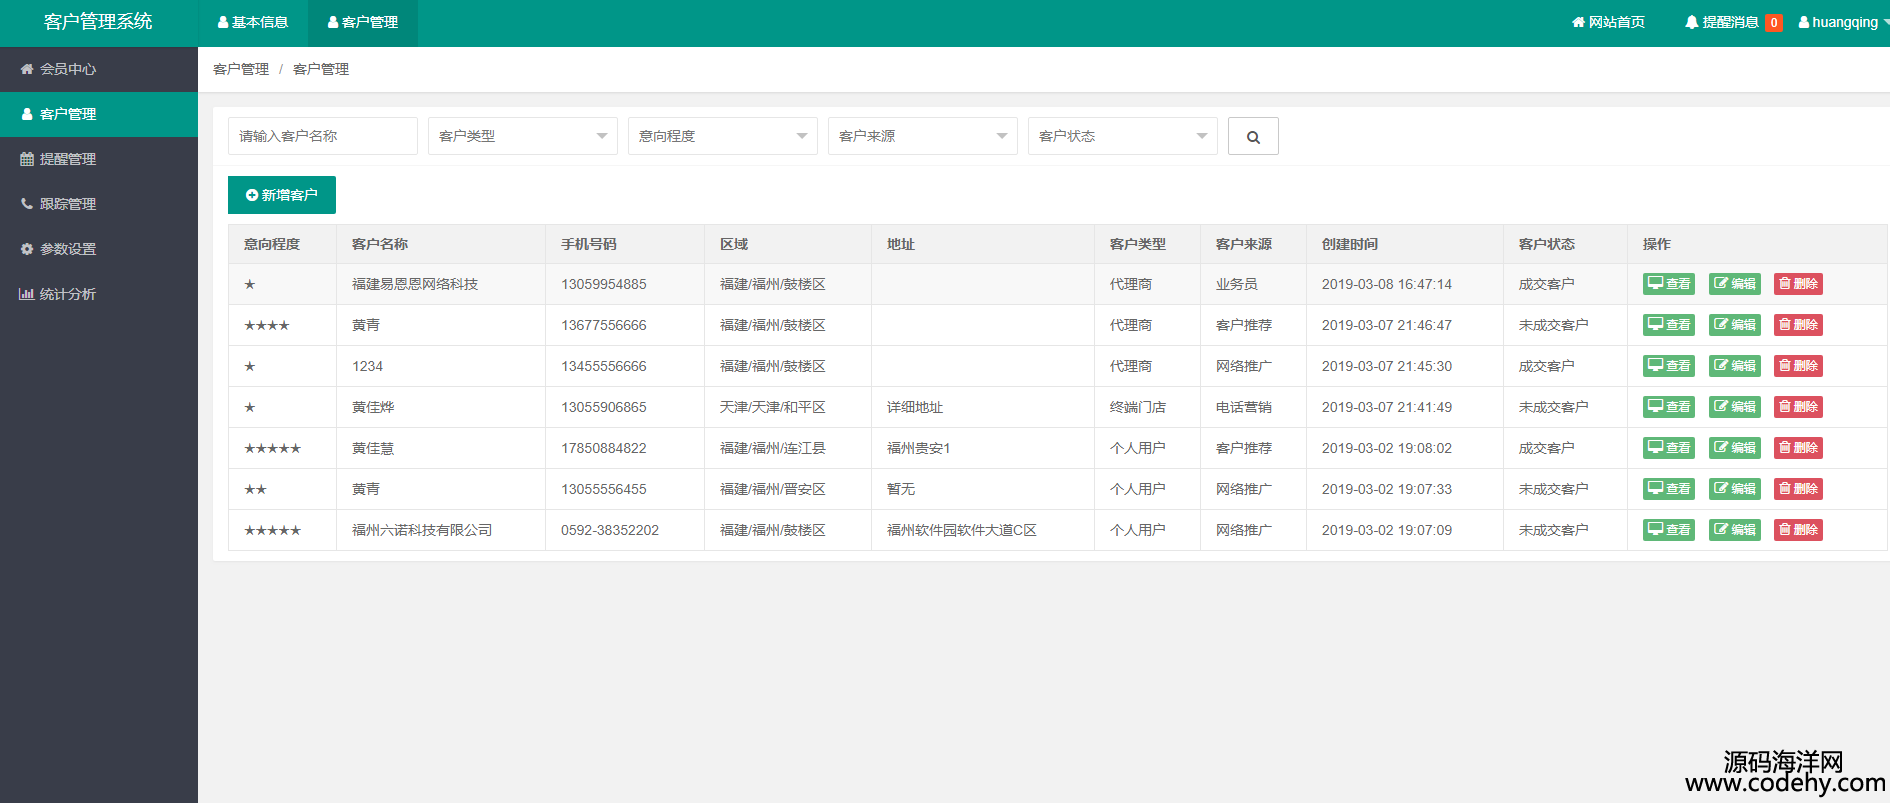
Task: View the 福州六诺科技有限公司 row
Action: [1669, 530]
